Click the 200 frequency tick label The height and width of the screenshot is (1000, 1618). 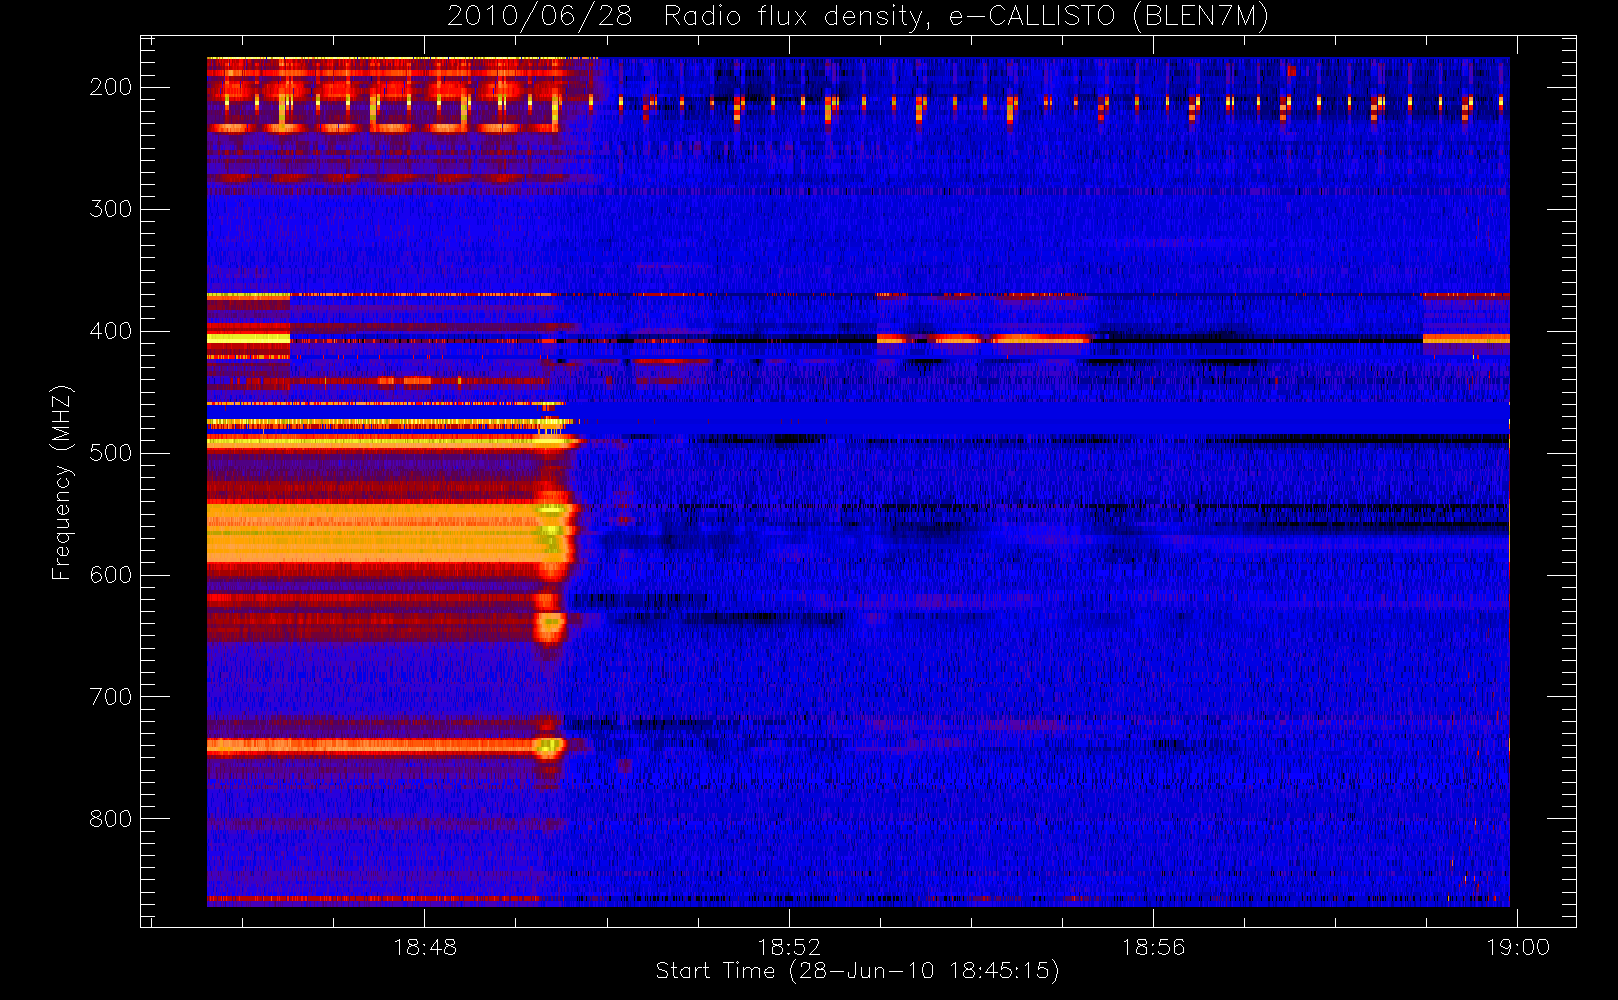click(x=111, y=87)
